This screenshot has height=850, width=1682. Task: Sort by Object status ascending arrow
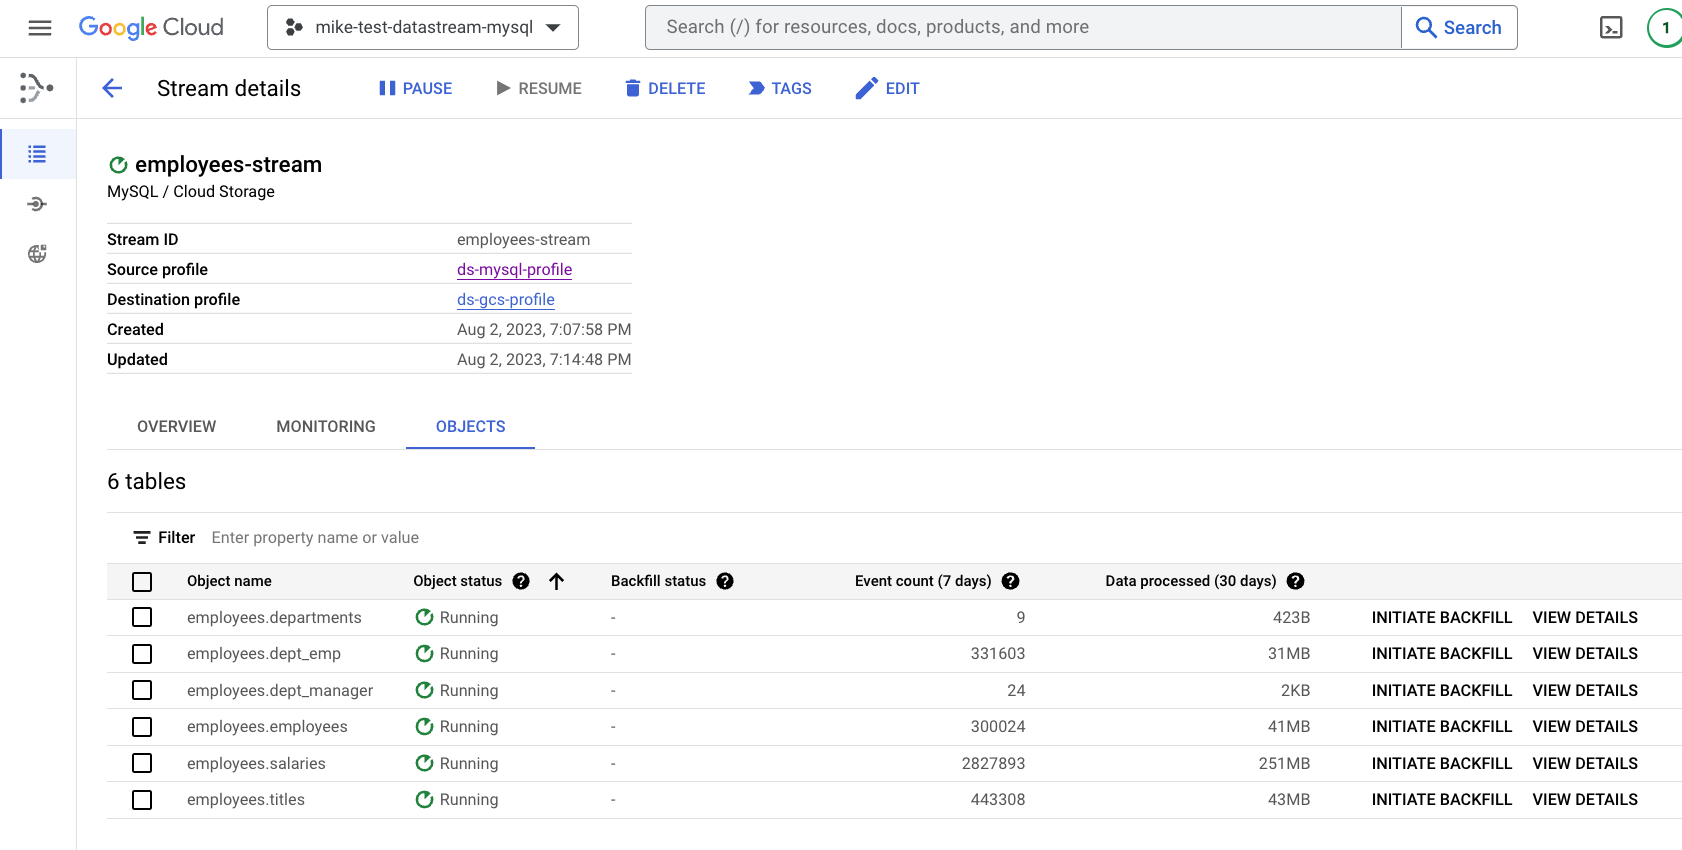tap(557, 581)
